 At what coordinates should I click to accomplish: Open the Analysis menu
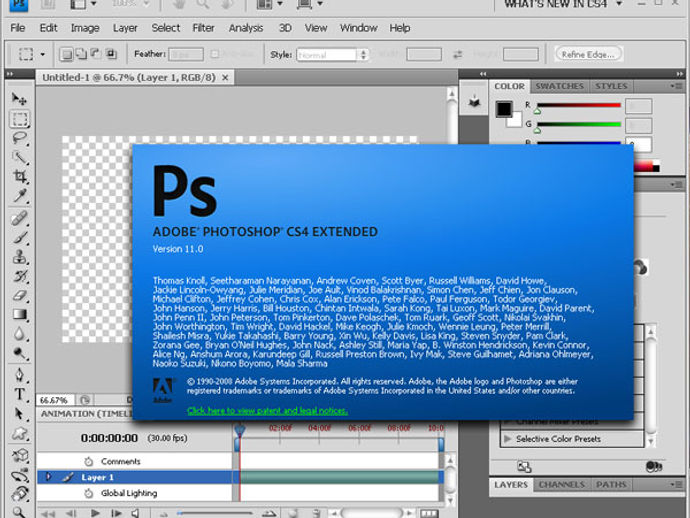point(246,28)
